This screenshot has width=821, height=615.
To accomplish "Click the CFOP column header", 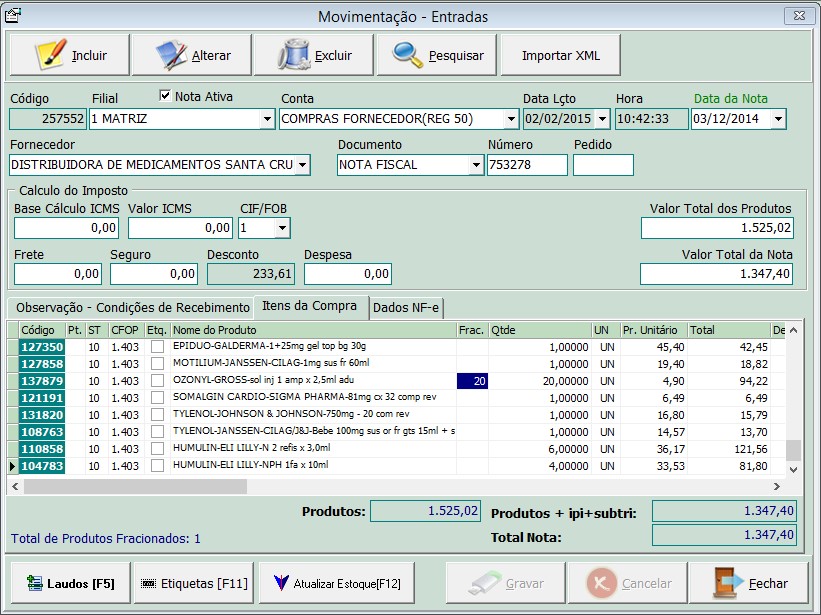I will (x=125, y=330).
